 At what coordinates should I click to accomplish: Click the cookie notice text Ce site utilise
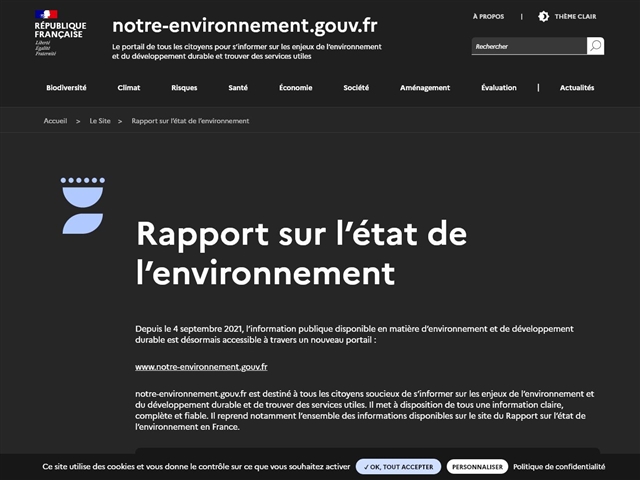tap(196, 467)
